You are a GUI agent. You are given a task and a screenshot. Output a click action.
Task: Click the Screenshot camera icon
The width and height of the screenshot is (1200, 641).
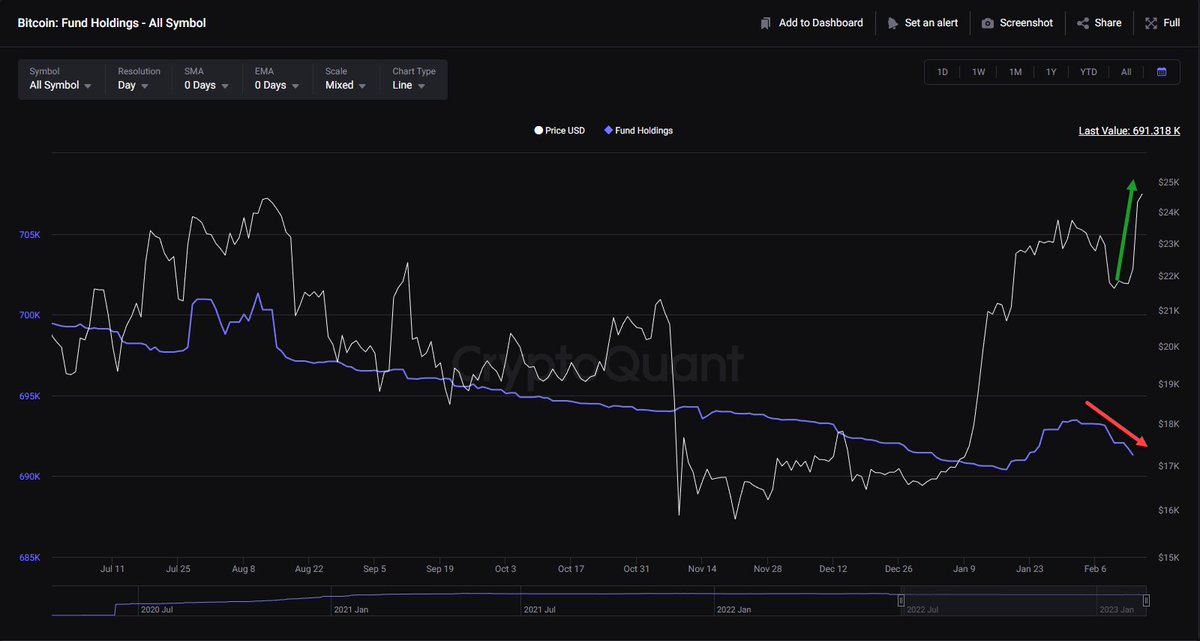988,23
